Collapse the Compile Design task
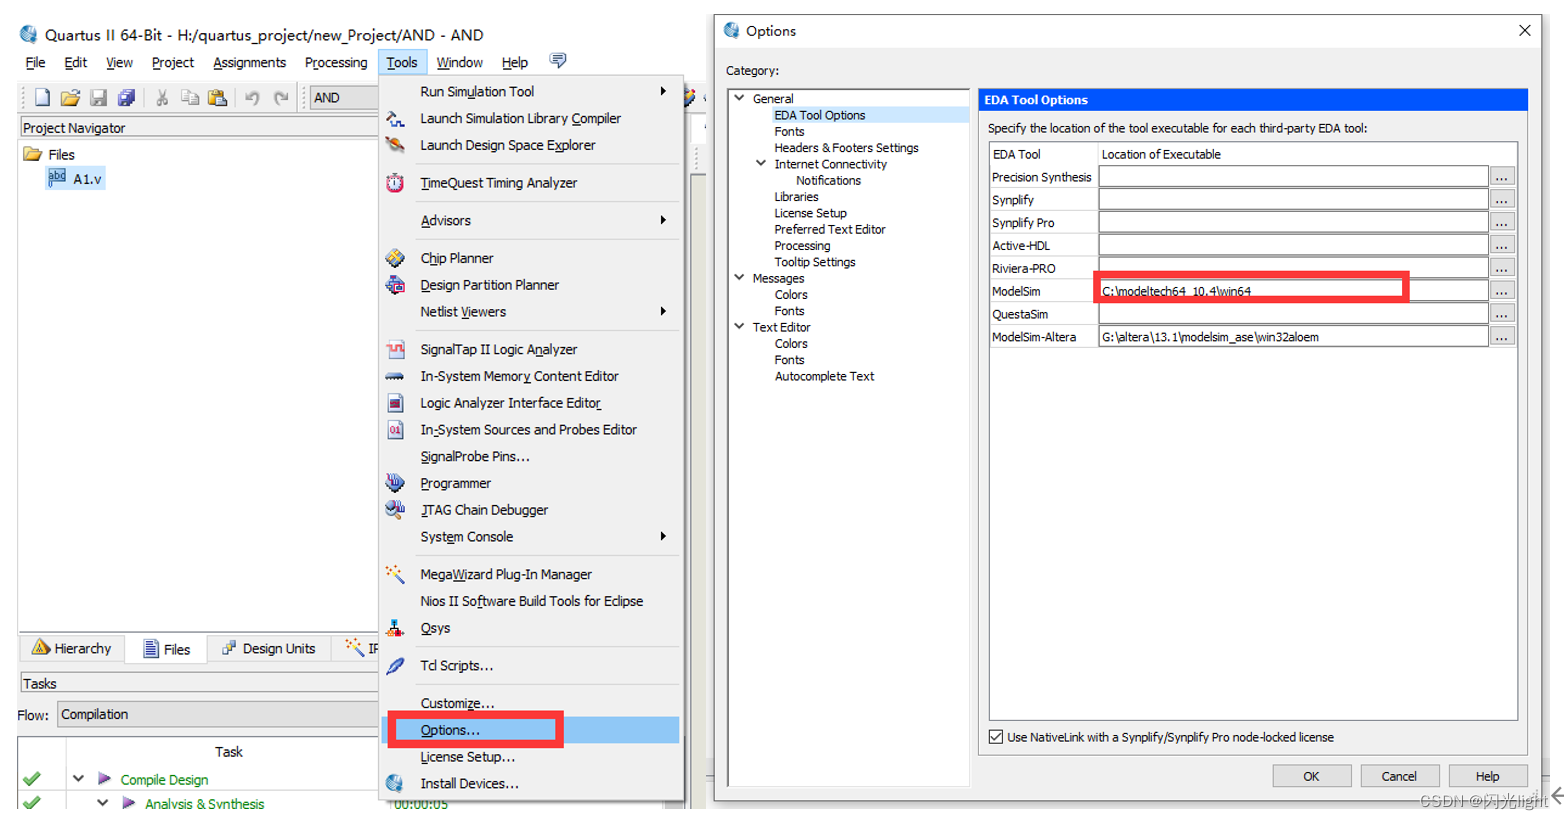Image resolution: width=1564 pixels, height=820 pixels. 78,779
